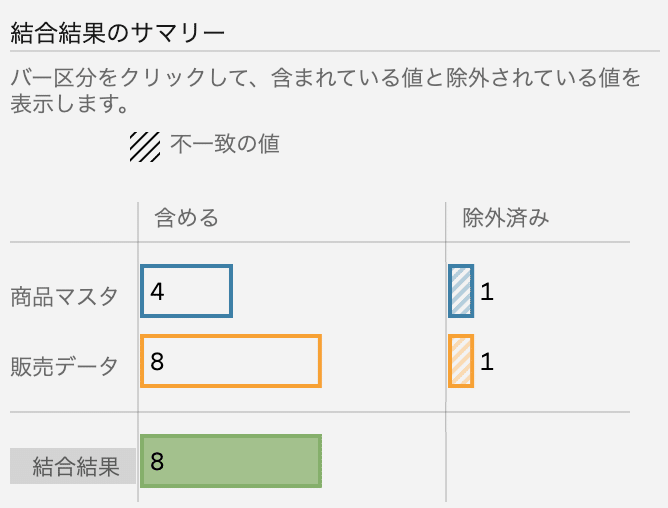The image size is (668, 508).
Task: Click the orange 販売データ included bar
Action: [231, 361]
